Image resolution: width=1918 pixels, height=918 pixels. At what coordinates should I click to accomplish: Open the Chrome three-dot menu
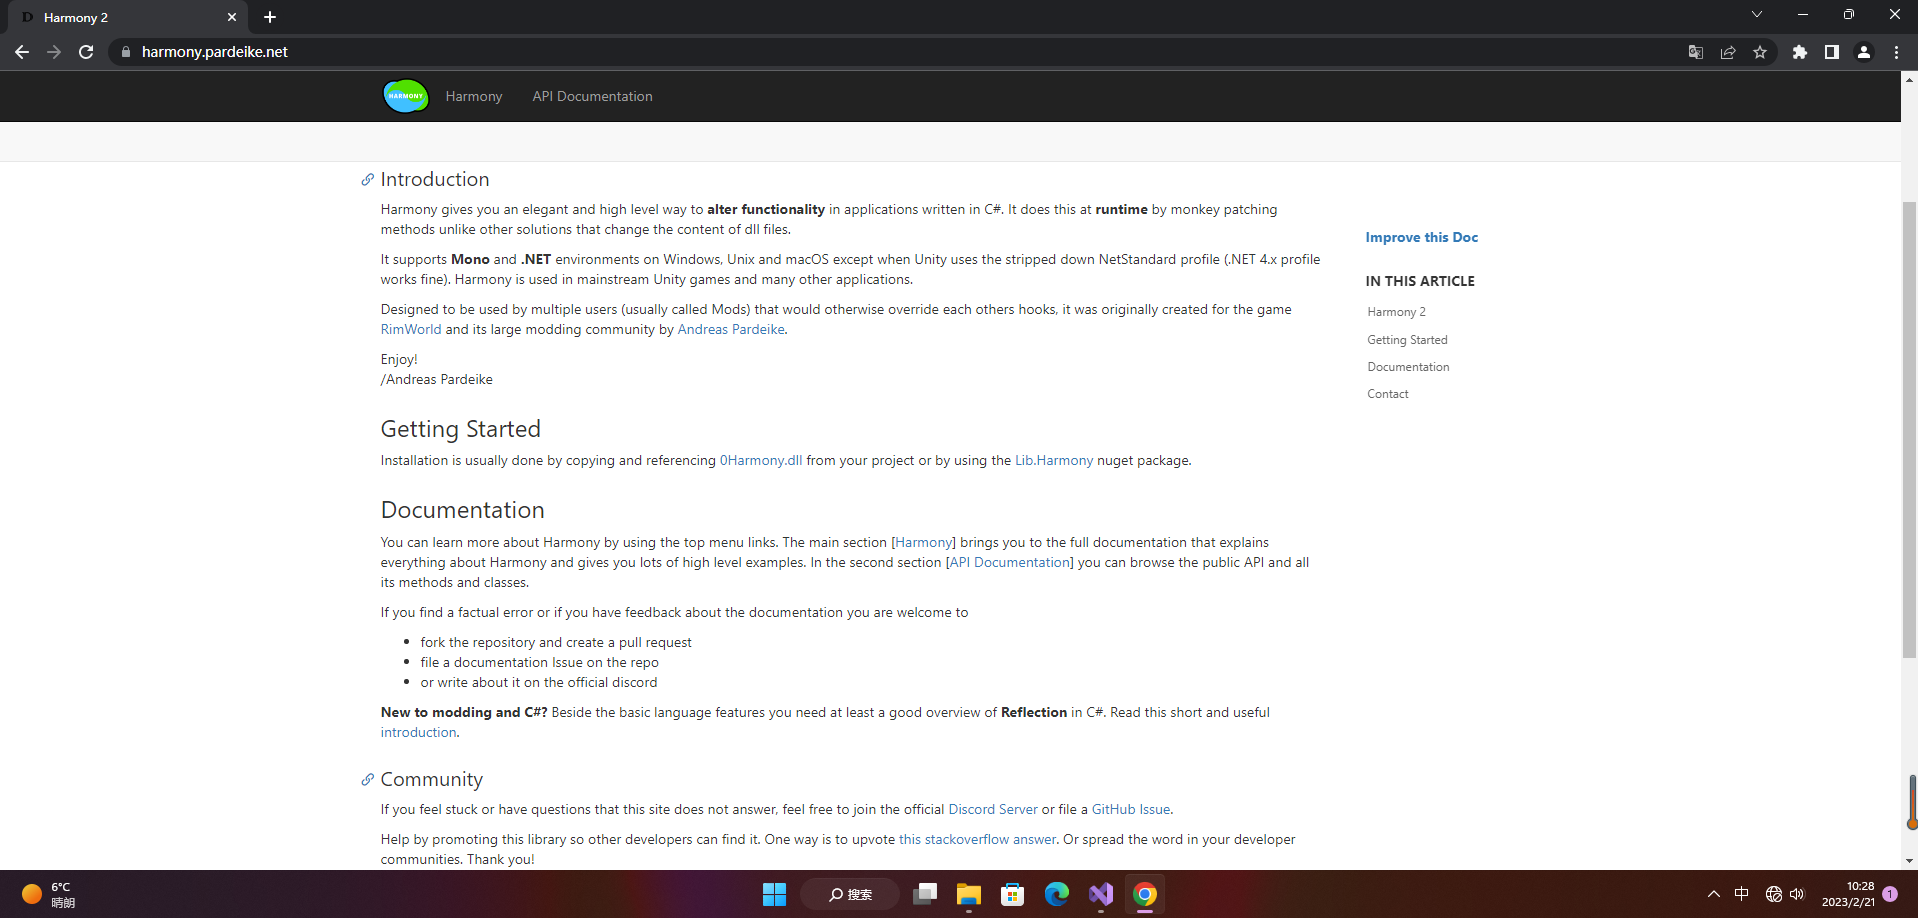[1896, 52]
